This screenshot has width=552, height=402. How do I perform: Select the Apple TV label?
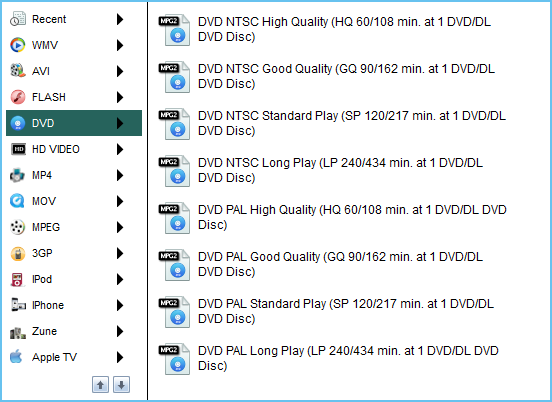tap(54, 357)
